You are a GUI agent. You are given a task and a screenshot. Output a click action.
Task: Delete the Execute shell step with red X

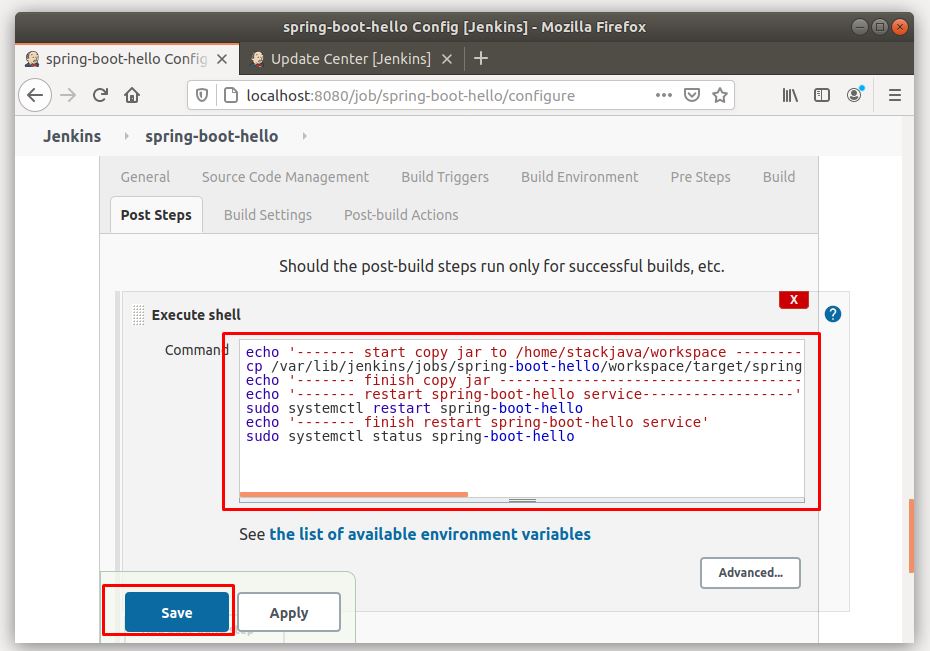click(794, 300)
